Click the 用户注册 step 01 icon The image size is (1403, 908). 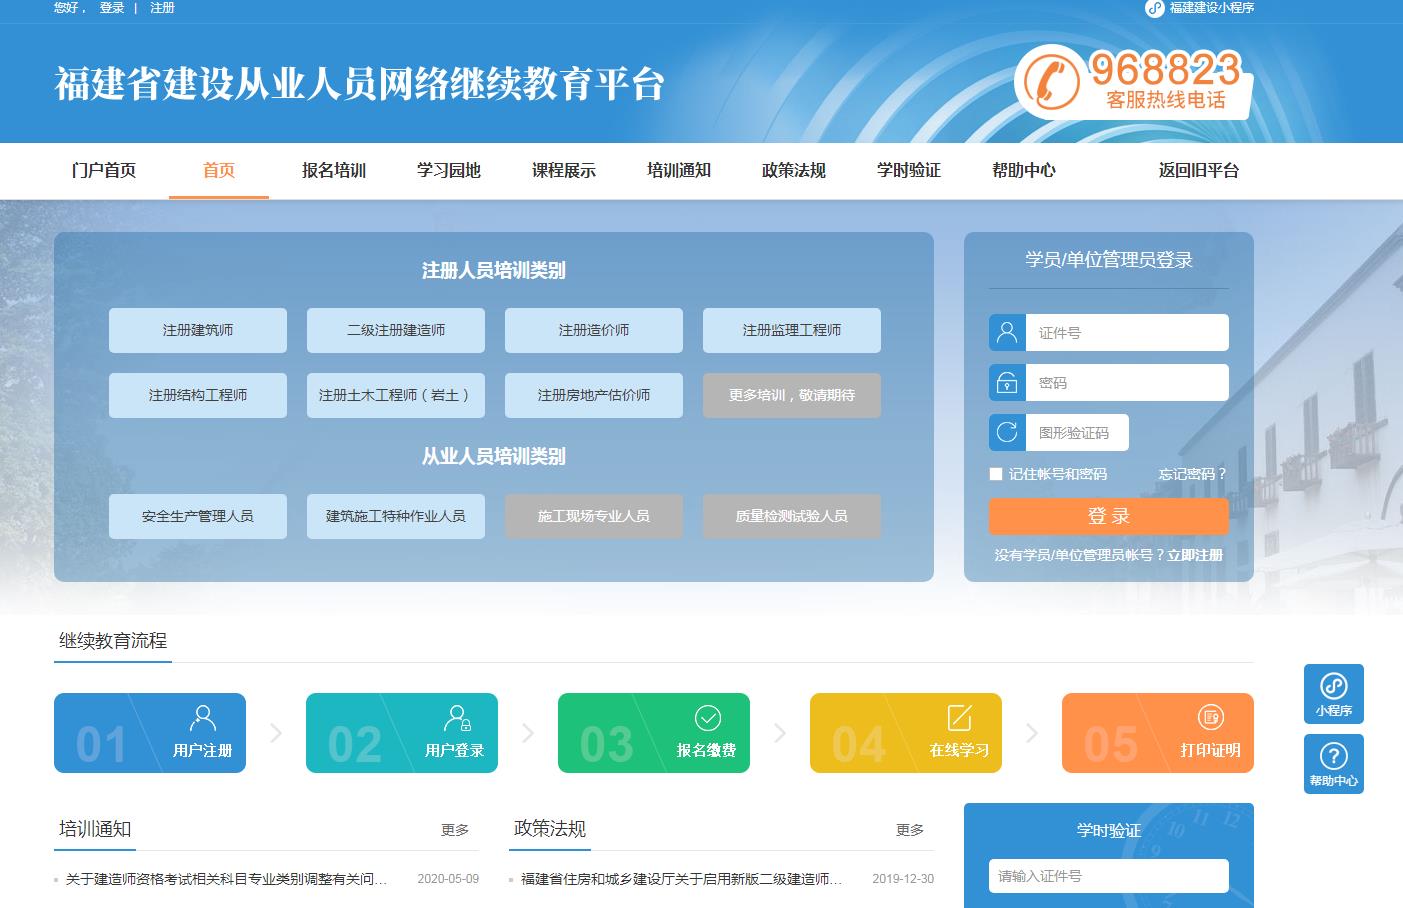click(x=203, y=718)
